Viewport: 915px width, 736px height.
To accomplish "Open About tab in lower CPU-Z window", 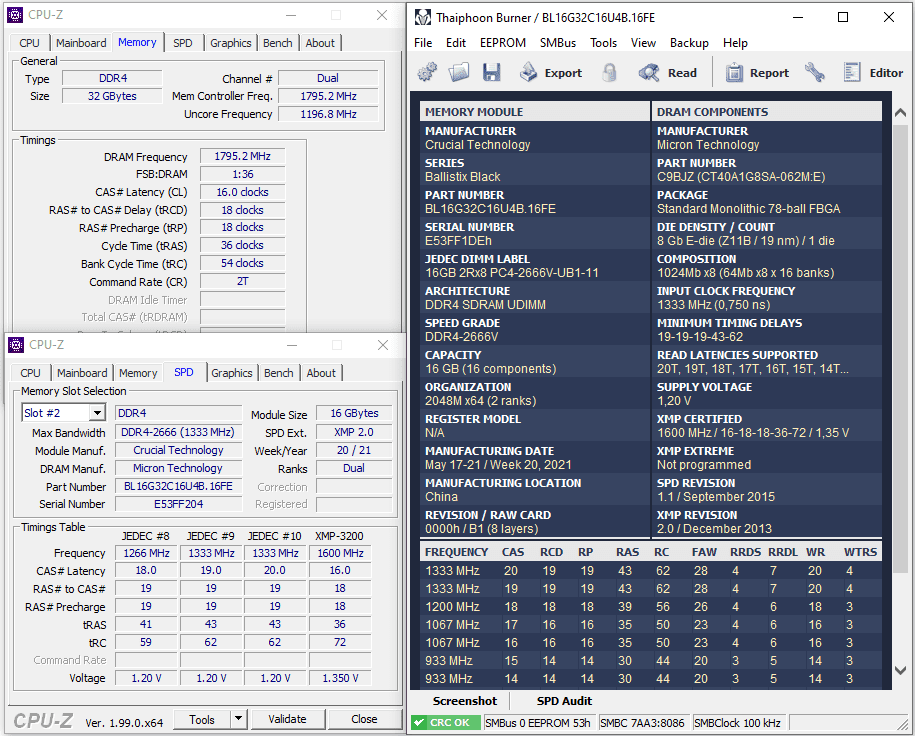I will [x=322, y=373].
